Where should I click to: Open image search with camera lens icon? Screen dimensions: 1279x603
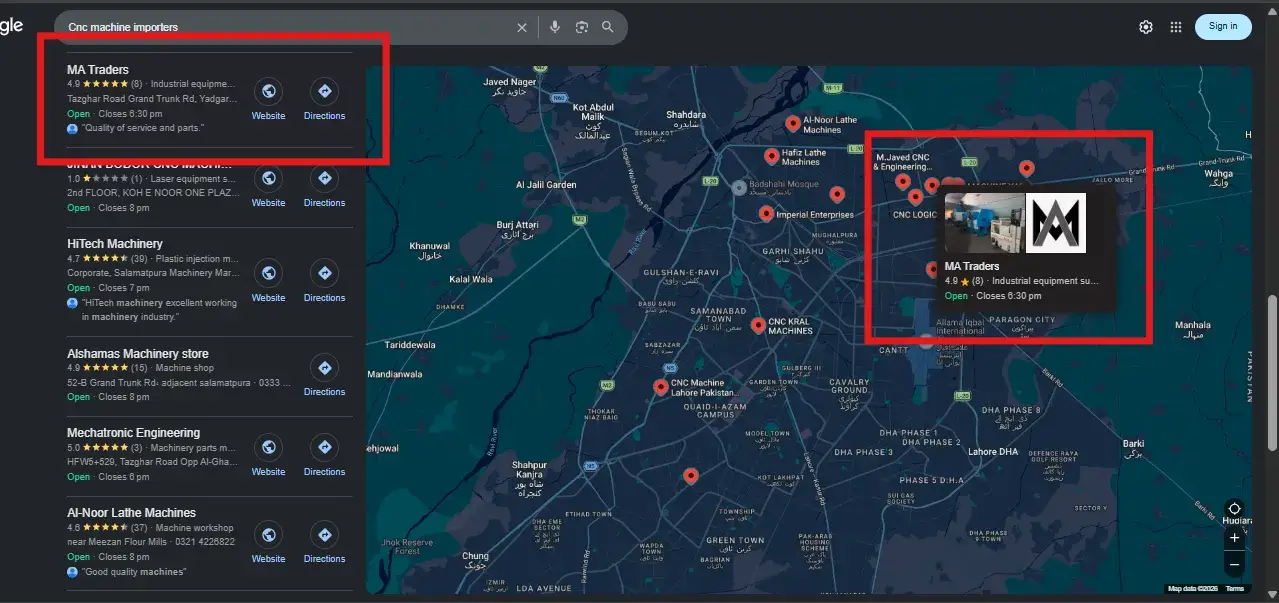(x=581, y=27)
